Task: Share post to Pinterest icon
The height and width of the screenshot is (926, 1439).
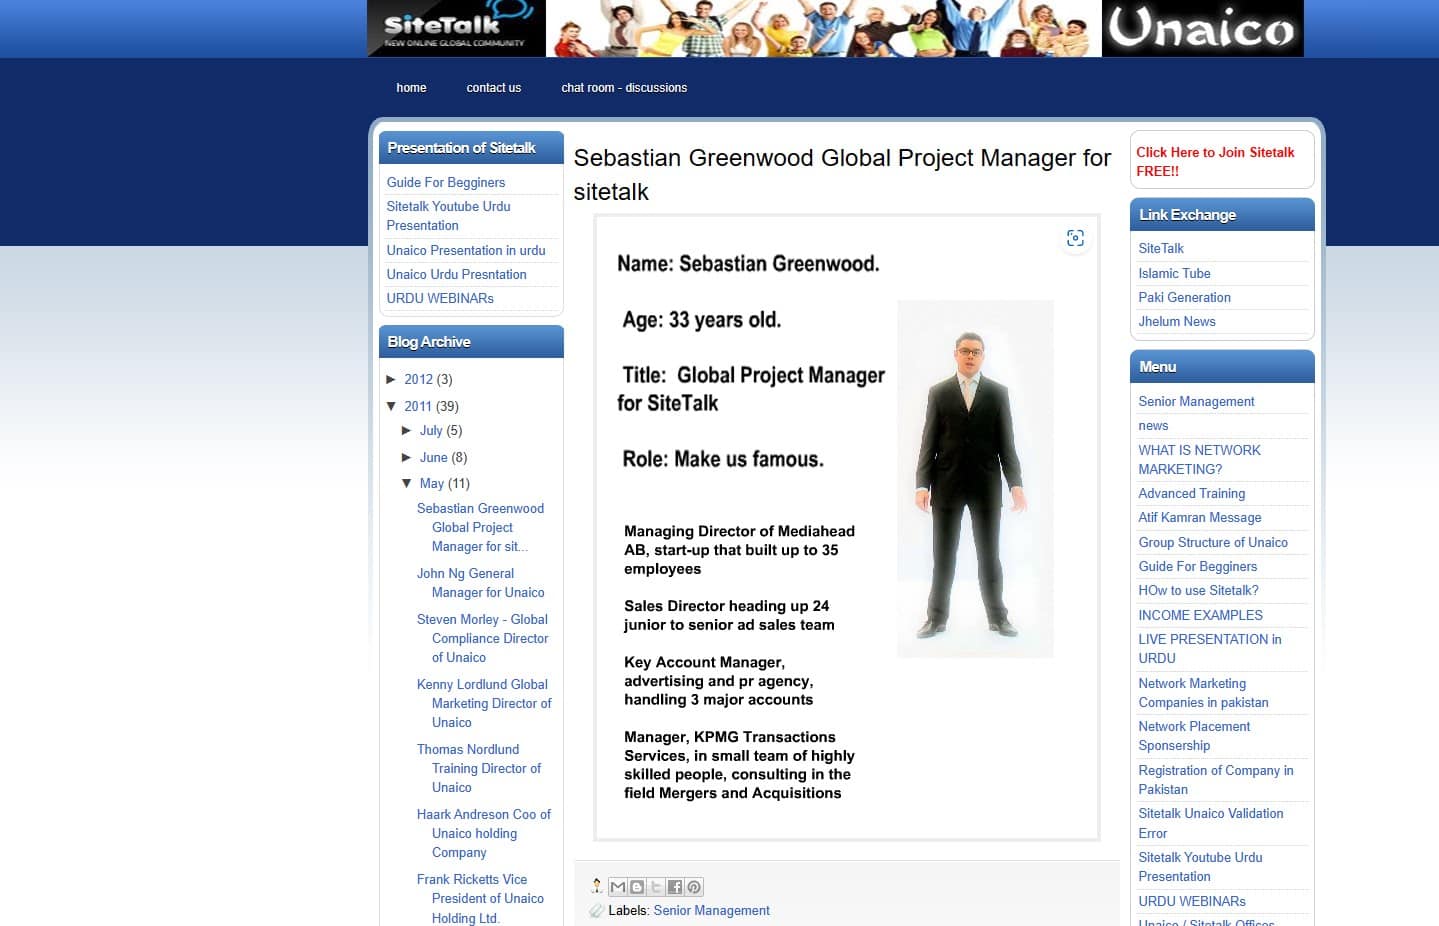Action: click(x=694, y=887)
